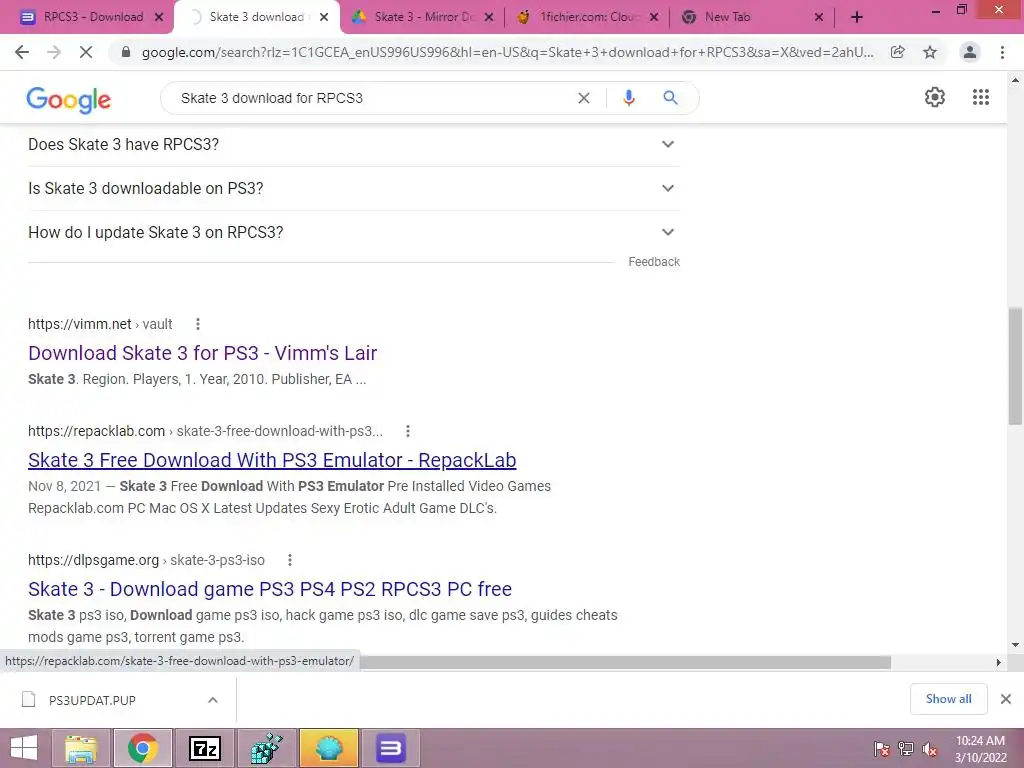Screen dimensions: 1024x768
Task: Click the Action Center flag tray icon
Action: tap(882, 749)
